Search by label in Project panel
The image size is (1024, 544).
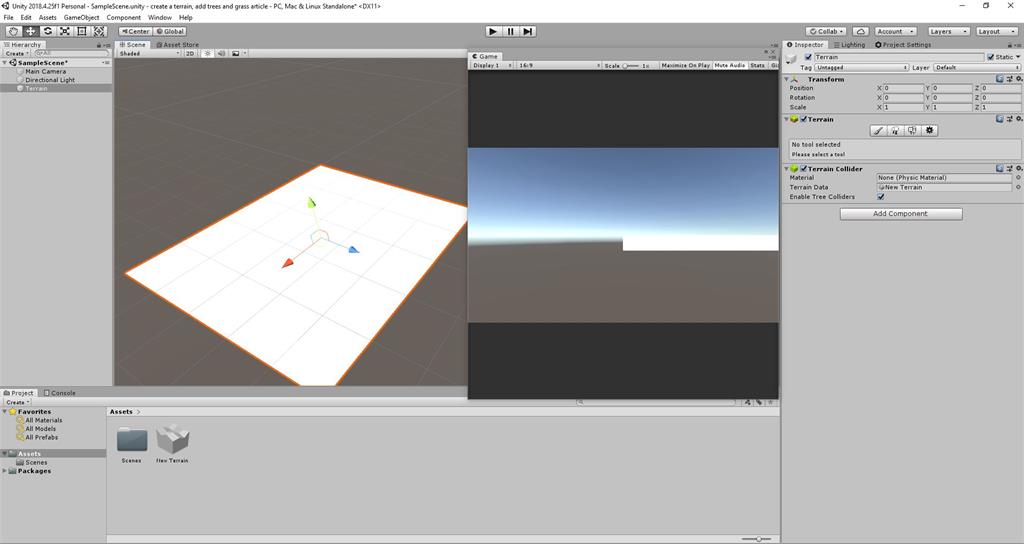point(759,402)
